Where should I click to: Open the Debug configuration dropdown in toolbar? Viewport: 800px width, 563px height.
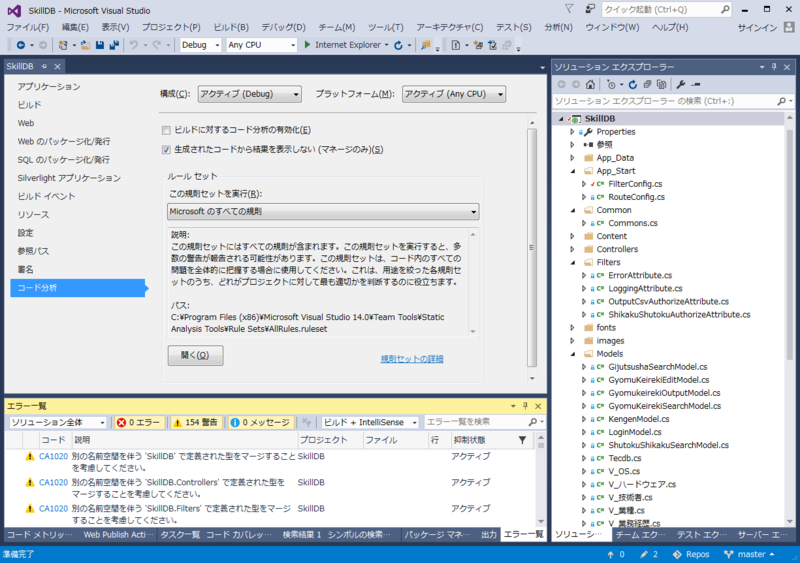point(200,45)
